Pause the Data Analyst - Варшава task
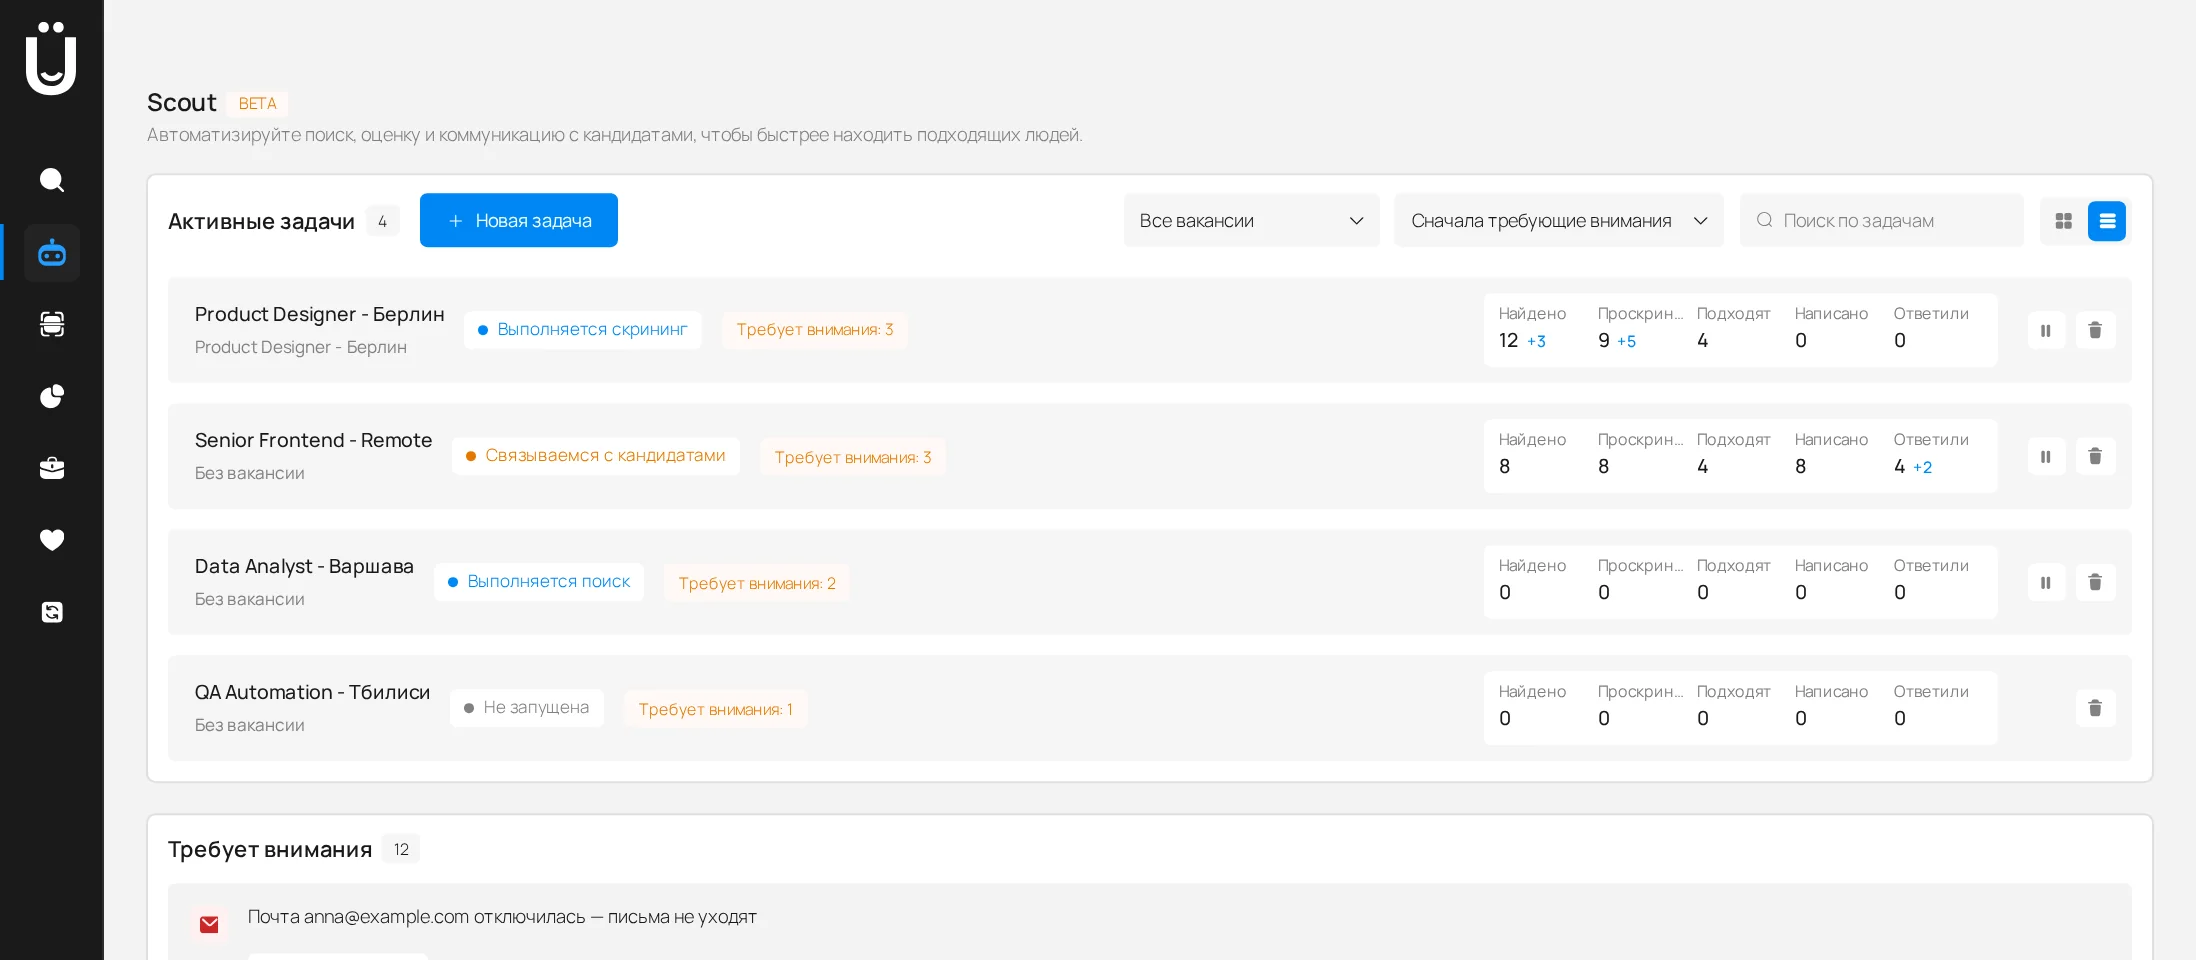 coord(2046,582)
